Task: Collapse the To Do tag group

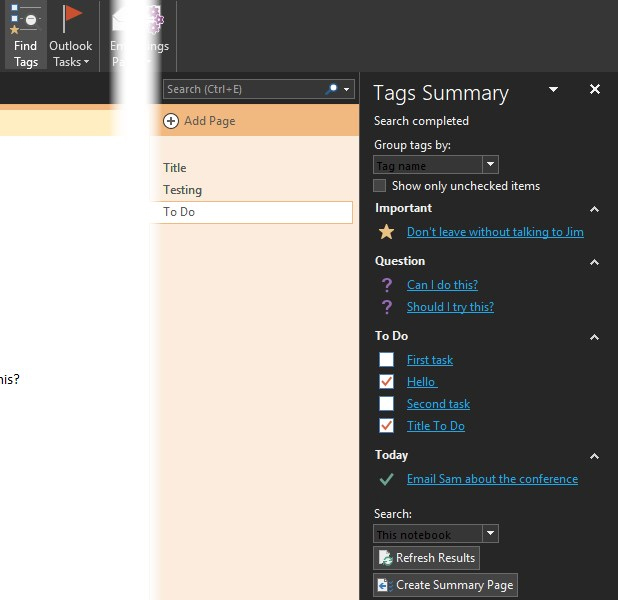Action: coord(595,337)
